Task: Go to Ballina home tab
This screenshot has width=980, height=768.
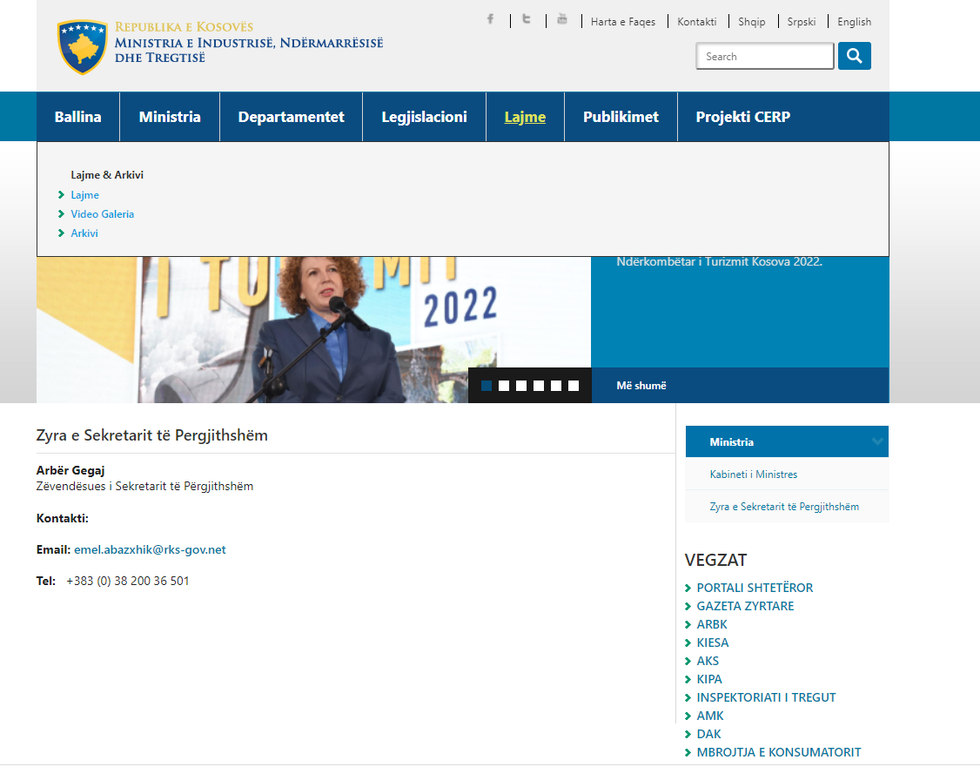Action: point(78,117)
